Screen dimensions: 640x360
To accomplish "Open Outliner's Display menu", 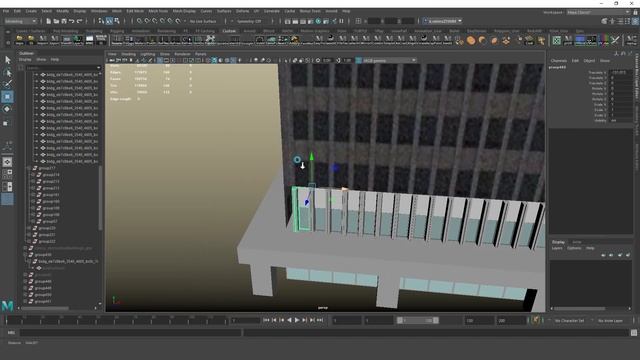I will pyautogui.click(x=25, y=60).
